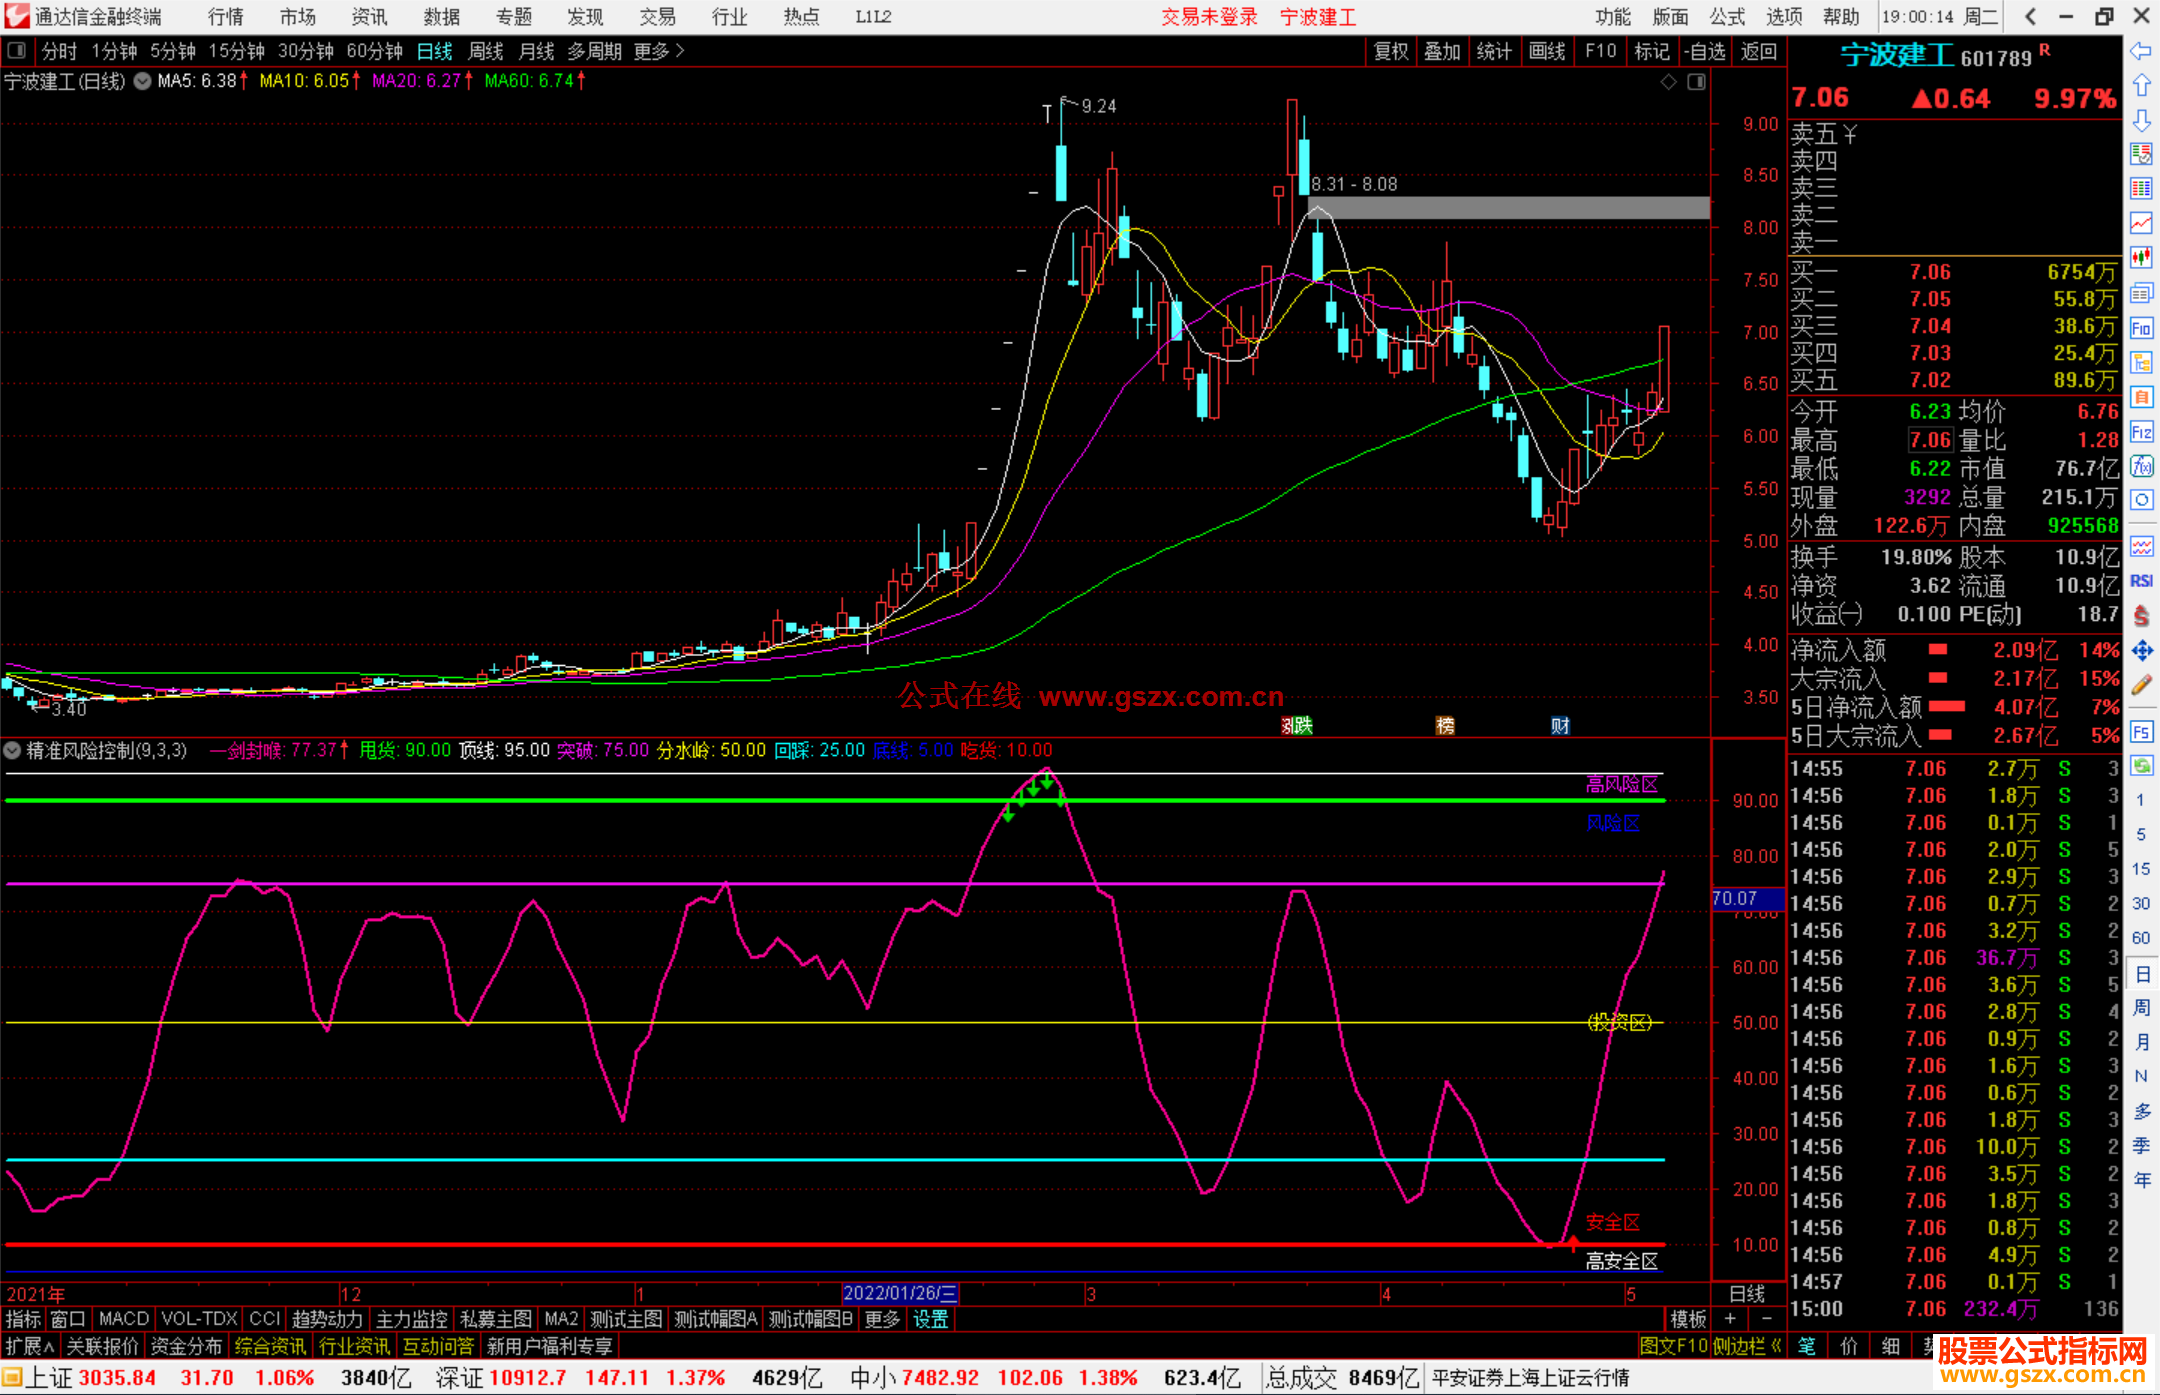Open the watchlist check icon in the right toolbar
The width and height of the screenshot is (2160, 1395).
(2141, 154)
